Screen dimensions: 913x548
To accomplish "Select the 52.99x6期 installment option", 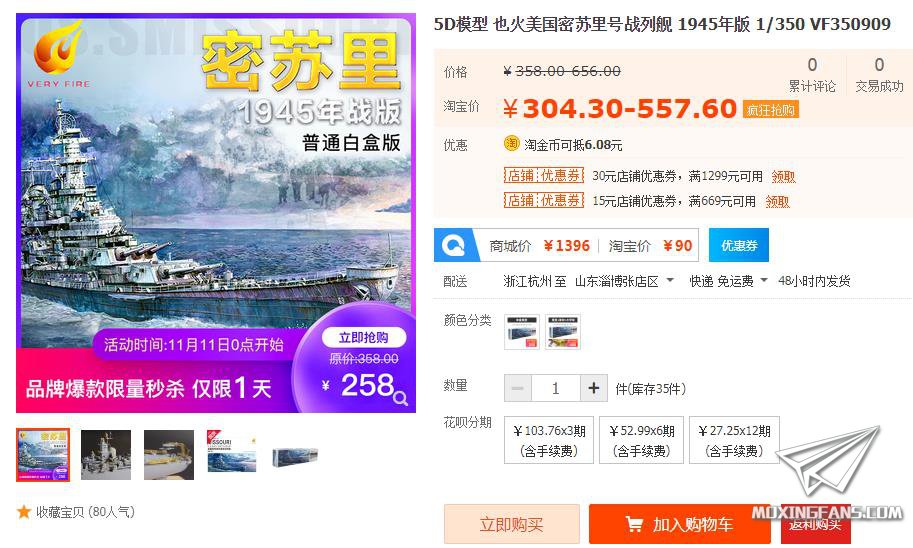I will (x=641, y=440).
